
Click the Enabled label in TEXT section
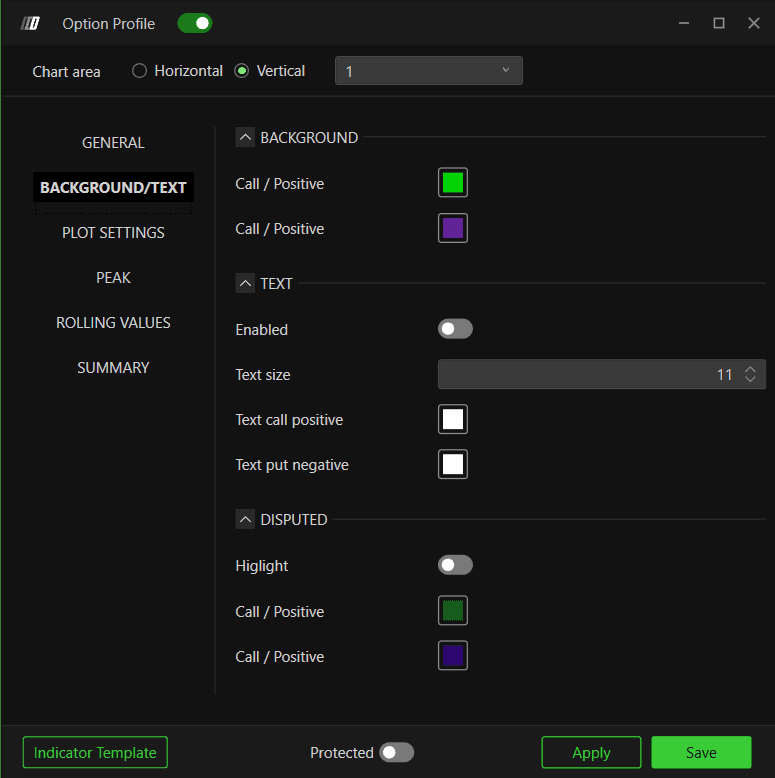[x=261, y=330]
